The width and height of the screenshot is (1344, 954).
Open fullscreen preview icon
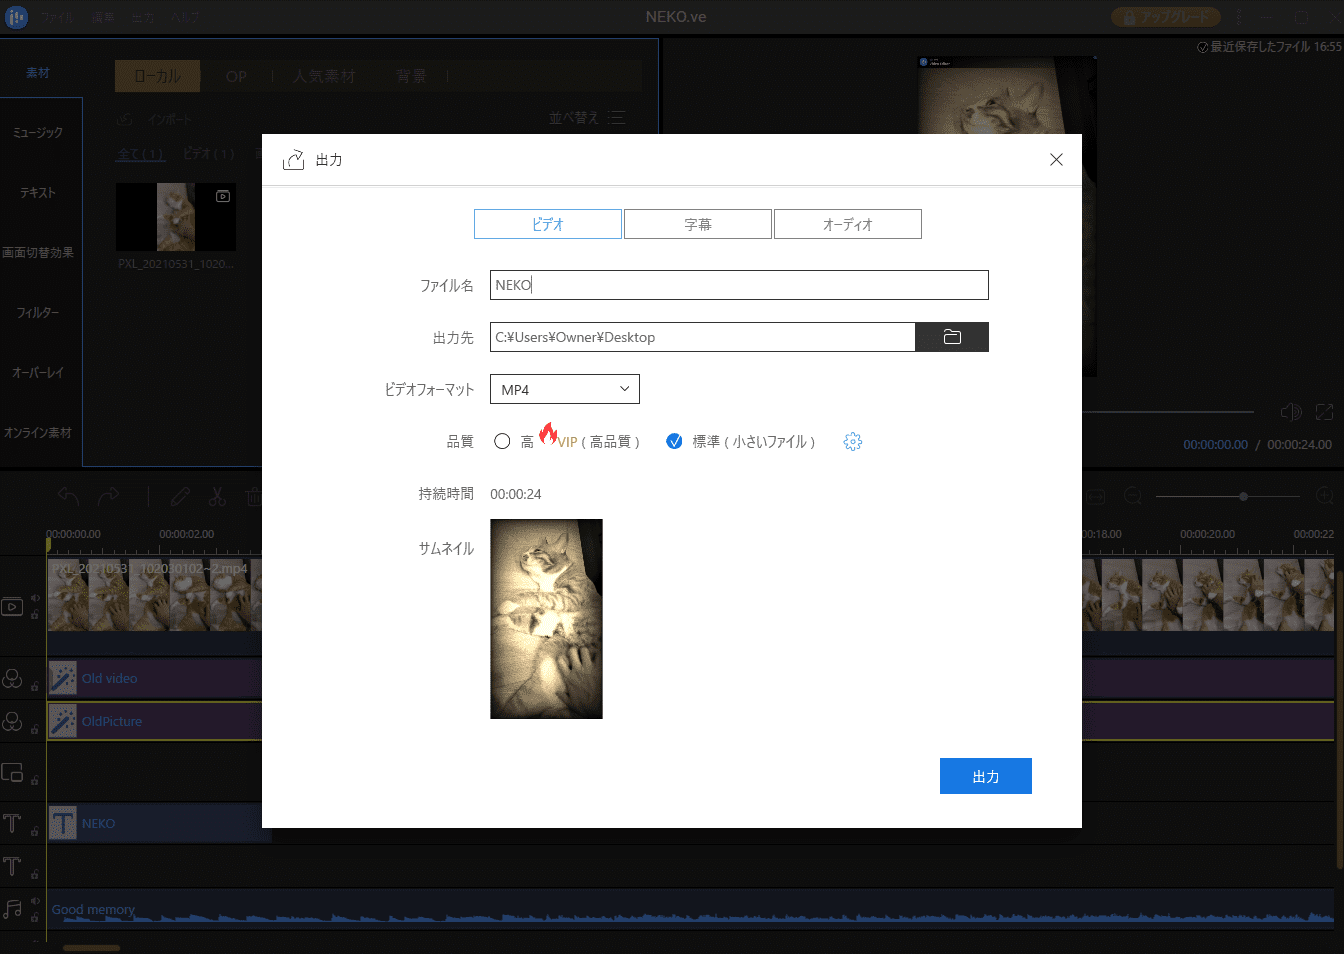tap(1324, 412)
